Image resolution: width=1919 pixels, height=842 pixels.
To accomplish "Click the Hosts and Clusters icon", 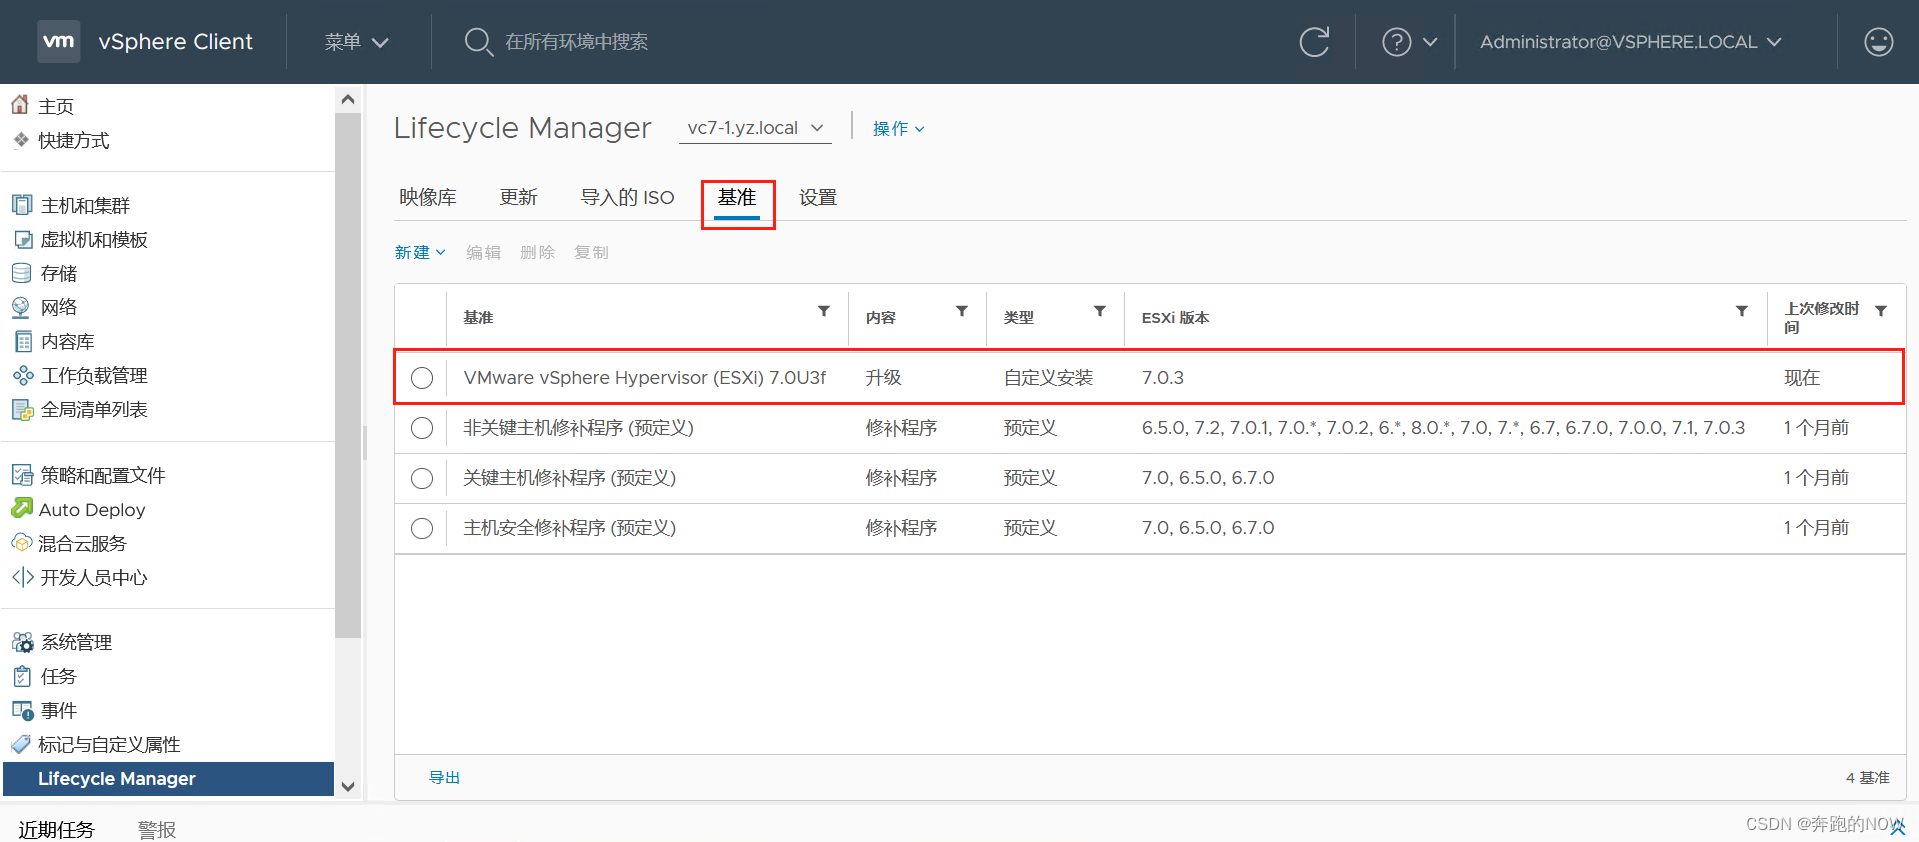I will click(22, 205).
